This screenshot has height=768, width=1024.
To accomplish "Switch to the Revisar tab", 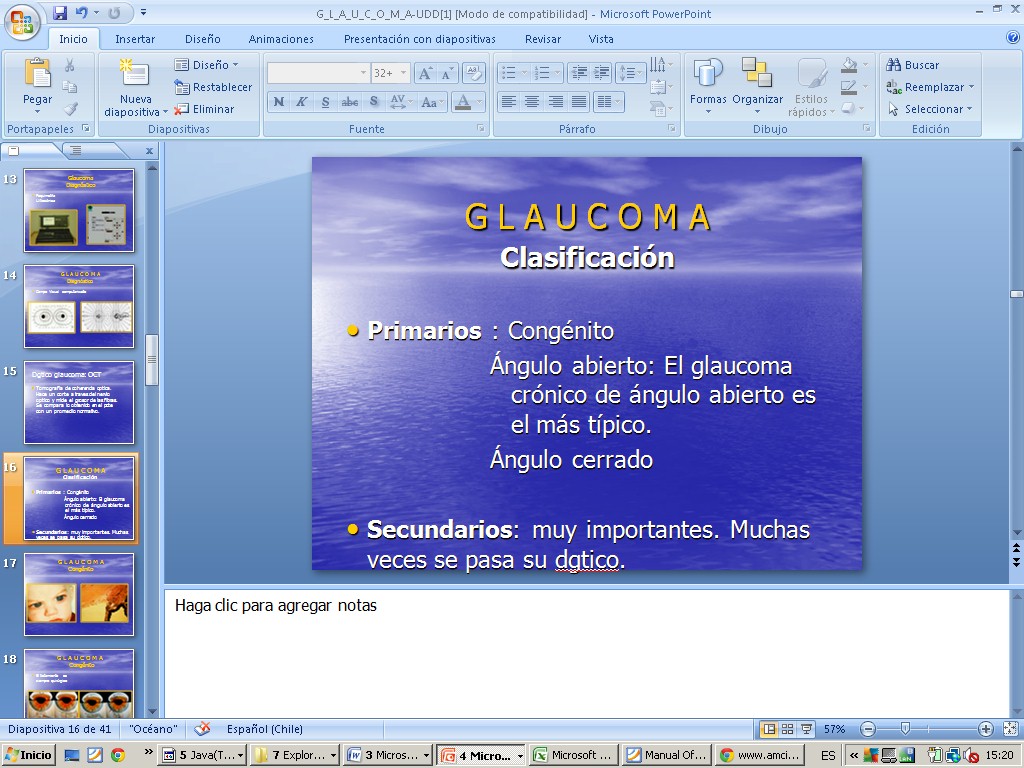I will (543, 39).
